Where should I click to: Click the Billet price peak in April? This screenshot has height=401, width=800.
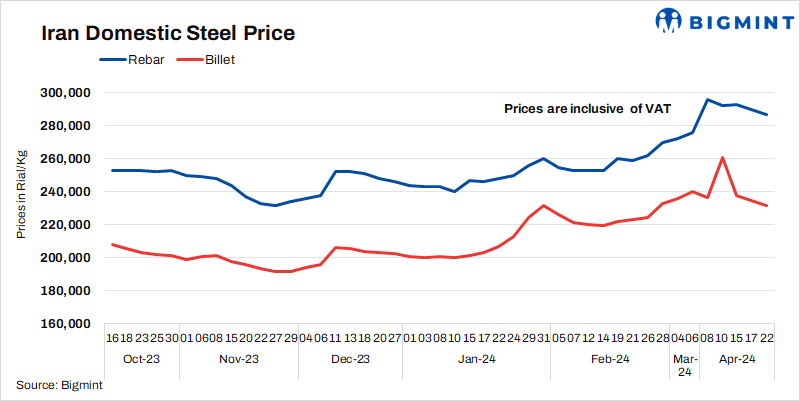coord(722,157)
